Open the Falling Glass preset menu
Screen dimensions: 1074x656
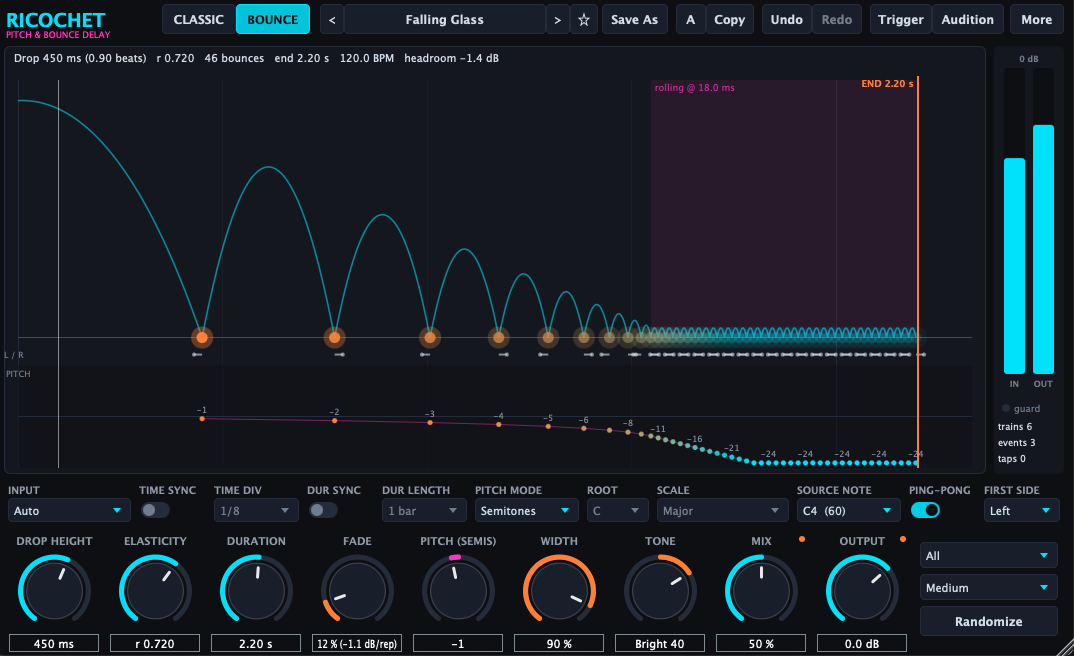[x=445, y=19]
